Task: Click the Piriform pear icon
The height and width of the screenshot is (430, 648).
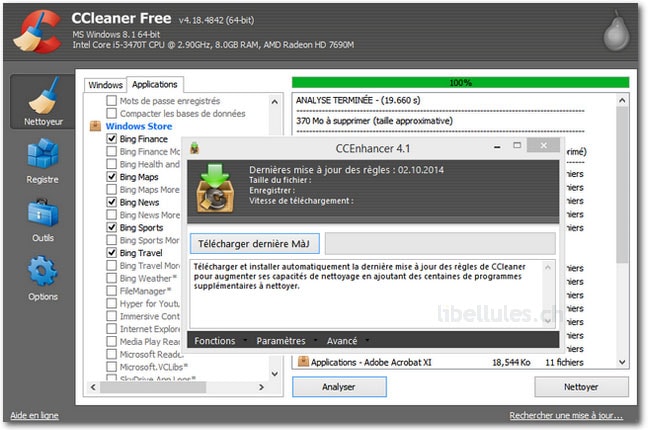Action: [616, 32]
